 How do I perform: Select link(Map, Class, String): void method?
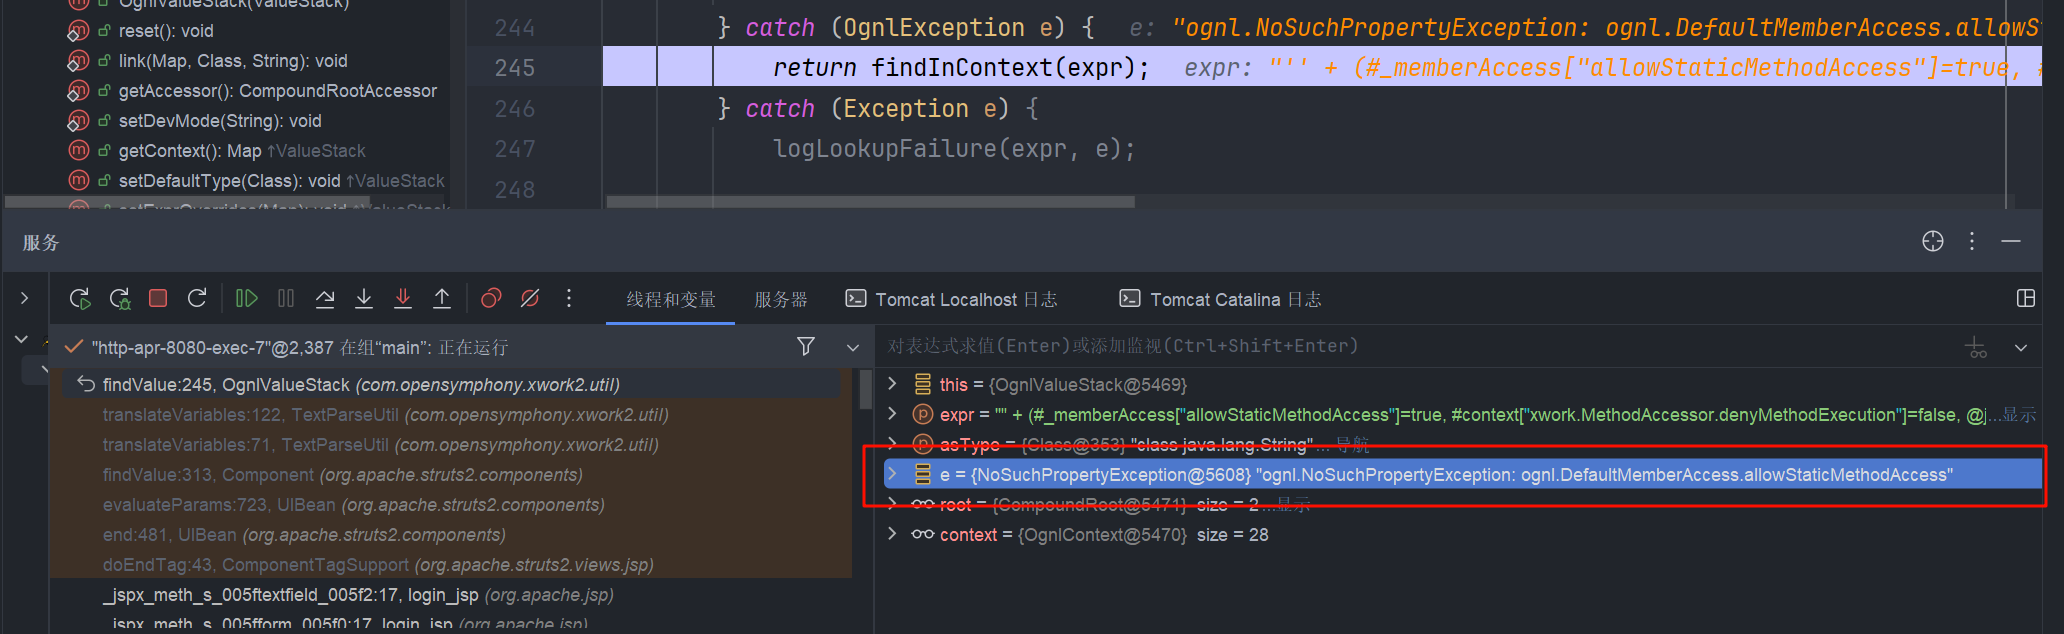click(x=233, y=61)
